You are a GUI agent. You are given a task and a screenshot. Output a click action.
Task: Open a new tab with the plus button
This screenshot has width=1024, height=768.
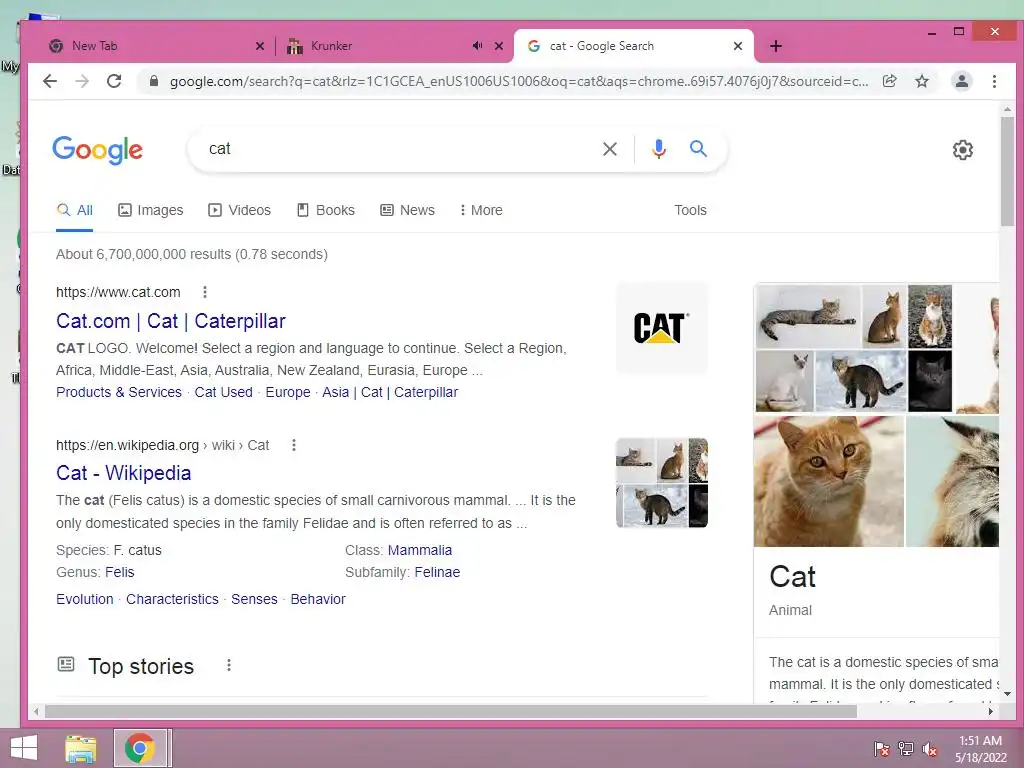click(776, 46)
